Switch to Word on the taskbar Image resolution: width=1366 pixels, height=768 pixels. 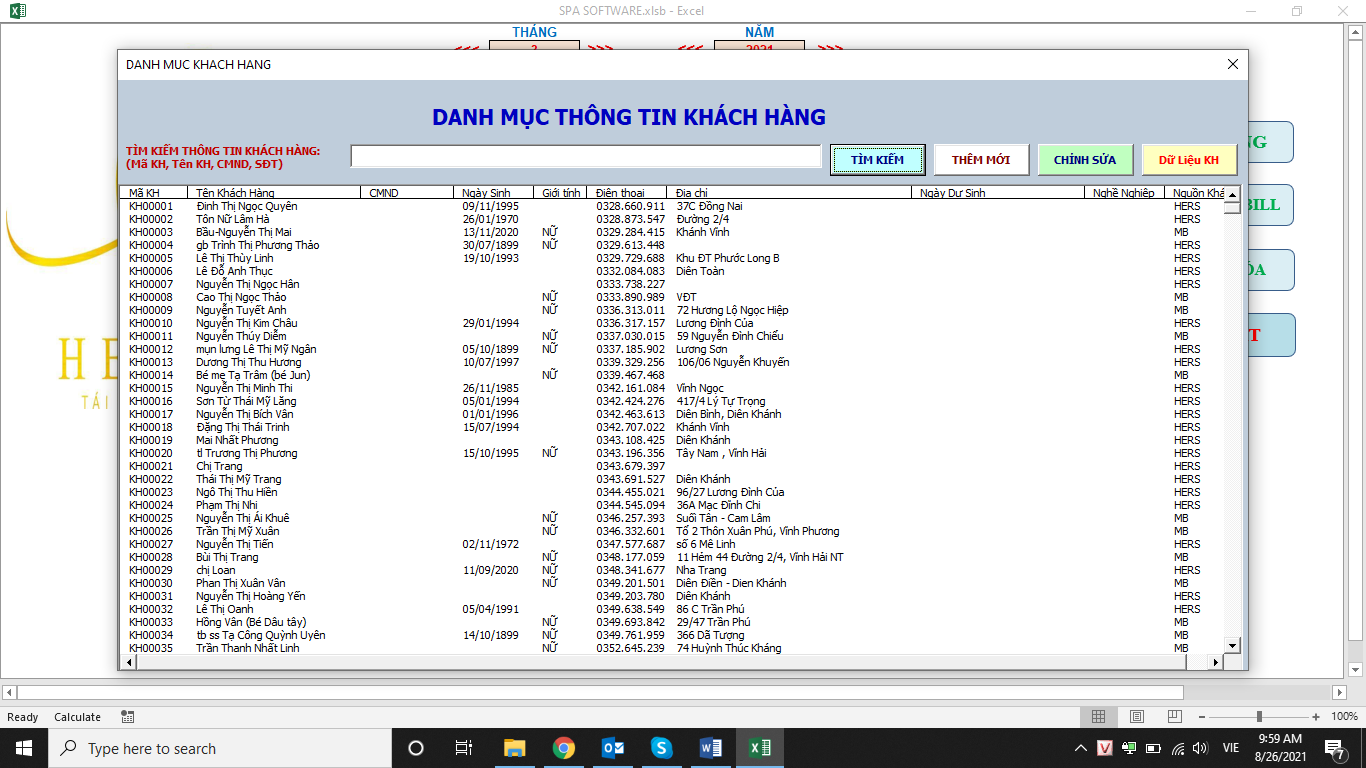(x=711, y=748)
